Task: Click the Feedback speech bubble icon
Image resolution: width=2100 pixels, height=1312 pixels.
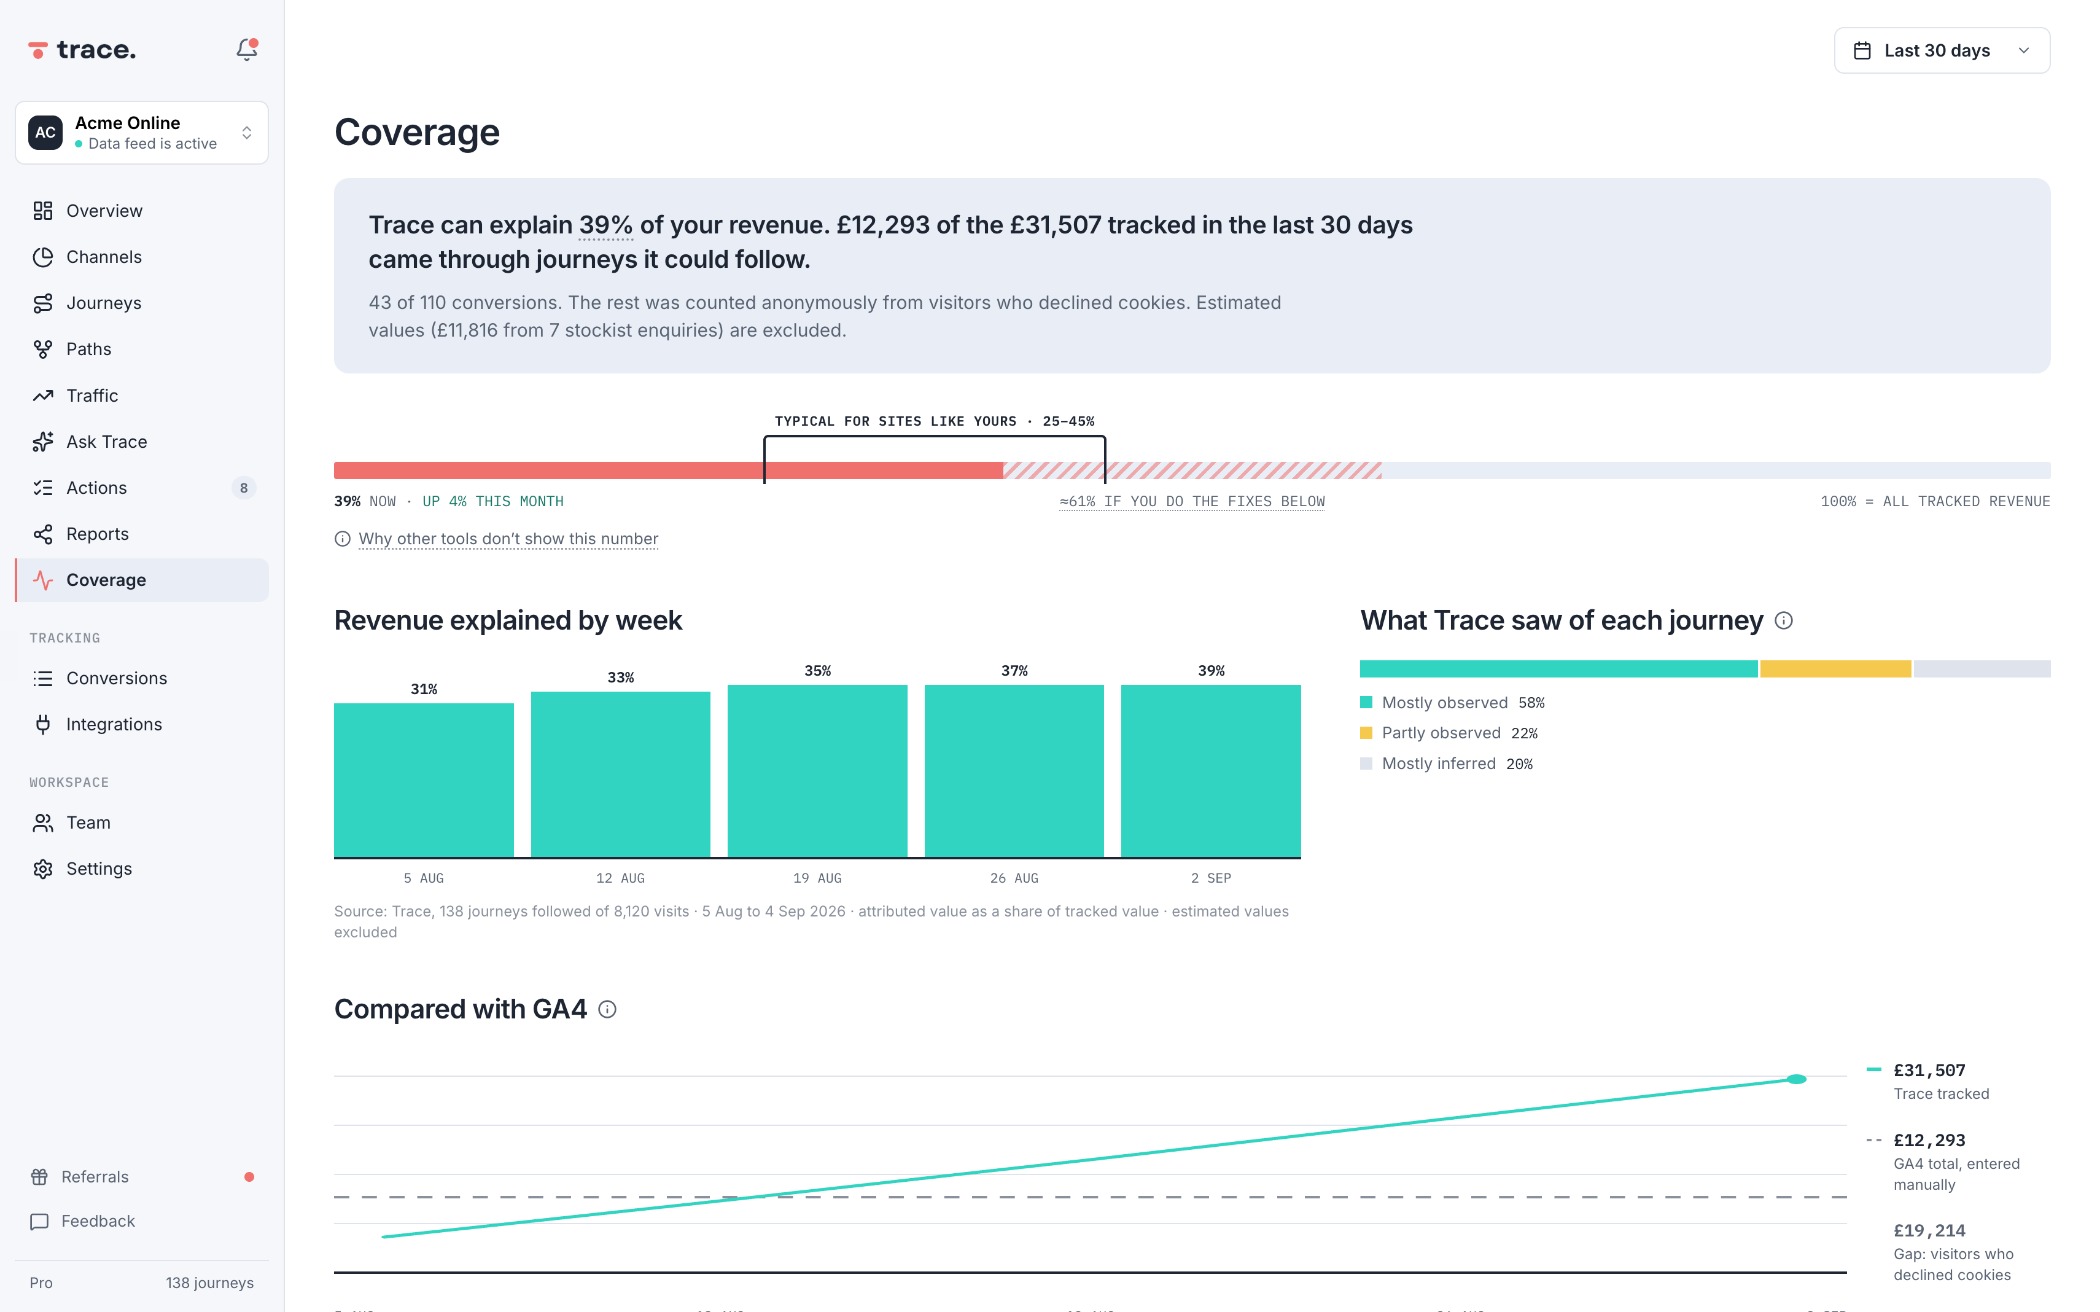Action: tap(40, 1221)
